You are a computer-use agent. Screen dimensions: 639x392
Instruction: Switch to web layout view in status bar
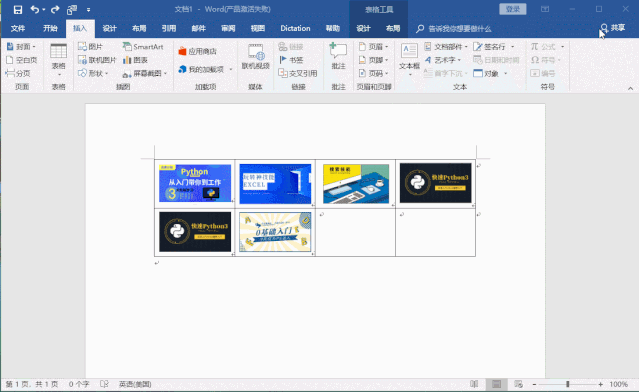click(518, 384)
